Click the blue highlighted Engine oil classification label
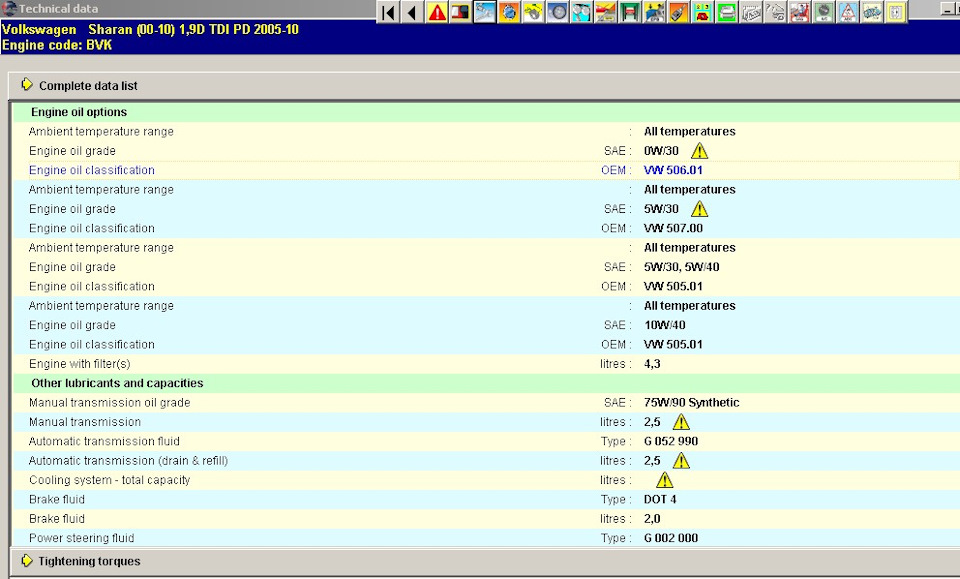 pyautogui.click(x=92, y=170)
